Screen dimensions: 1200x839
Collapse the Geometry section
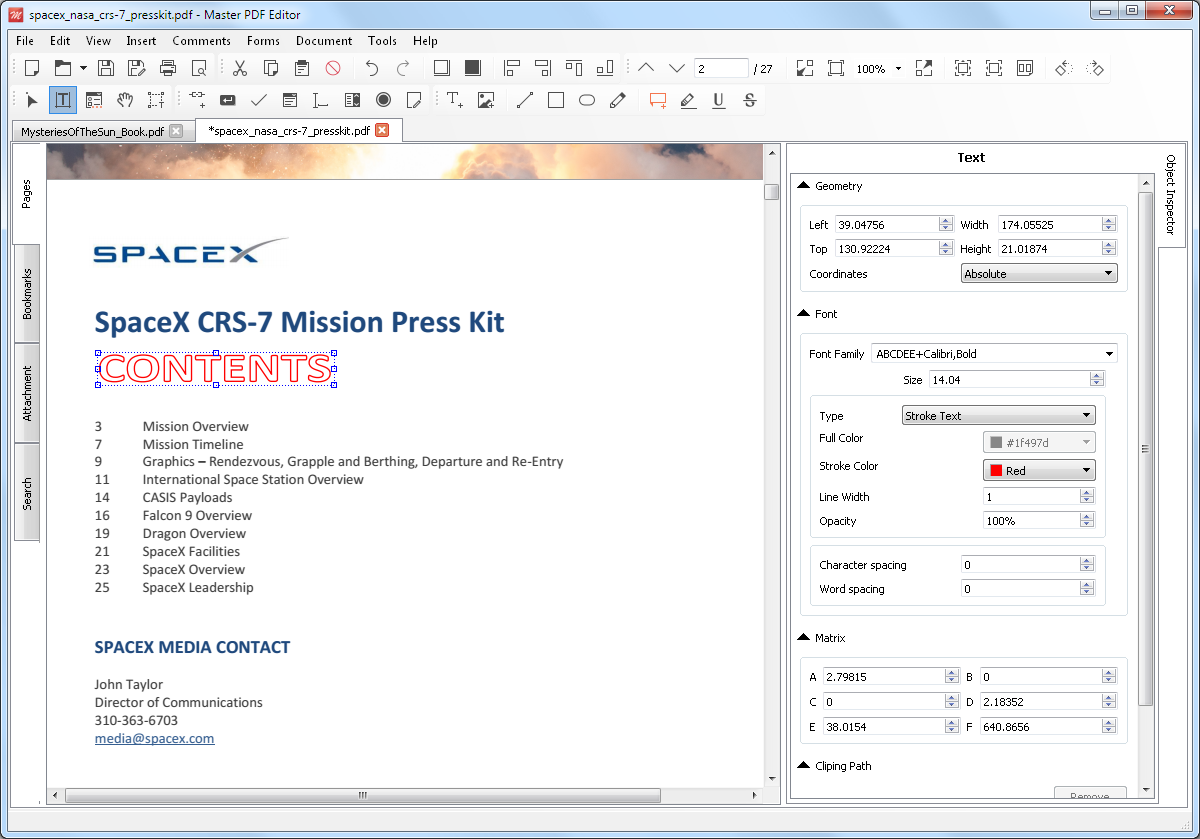tap(804, 186)
